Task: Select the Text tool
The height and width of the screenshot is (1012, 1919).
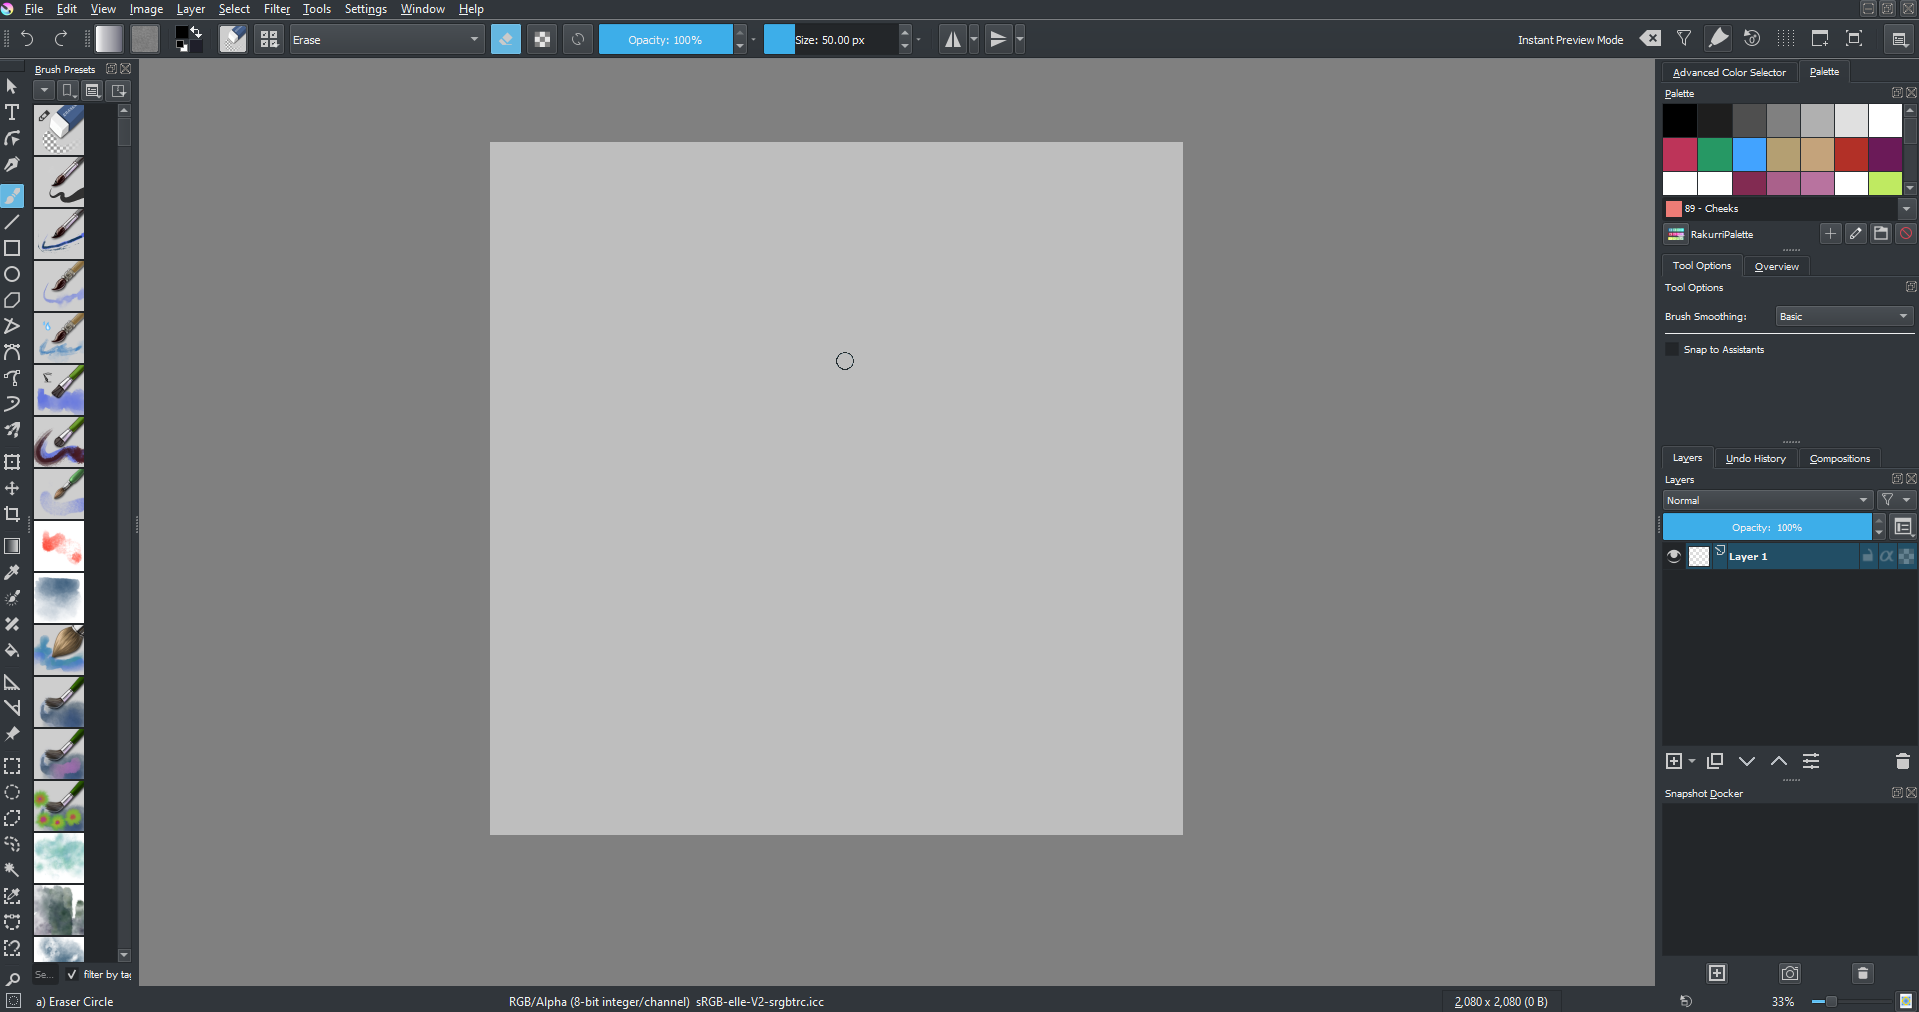Action: pos(12,112)
